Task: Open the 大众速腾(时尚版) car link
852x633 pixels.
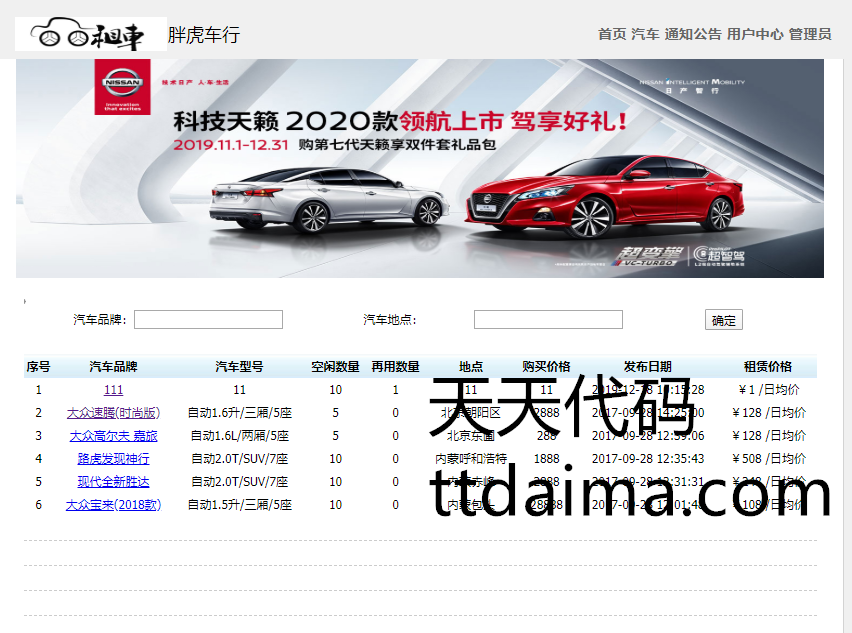Action: point(113,413)
